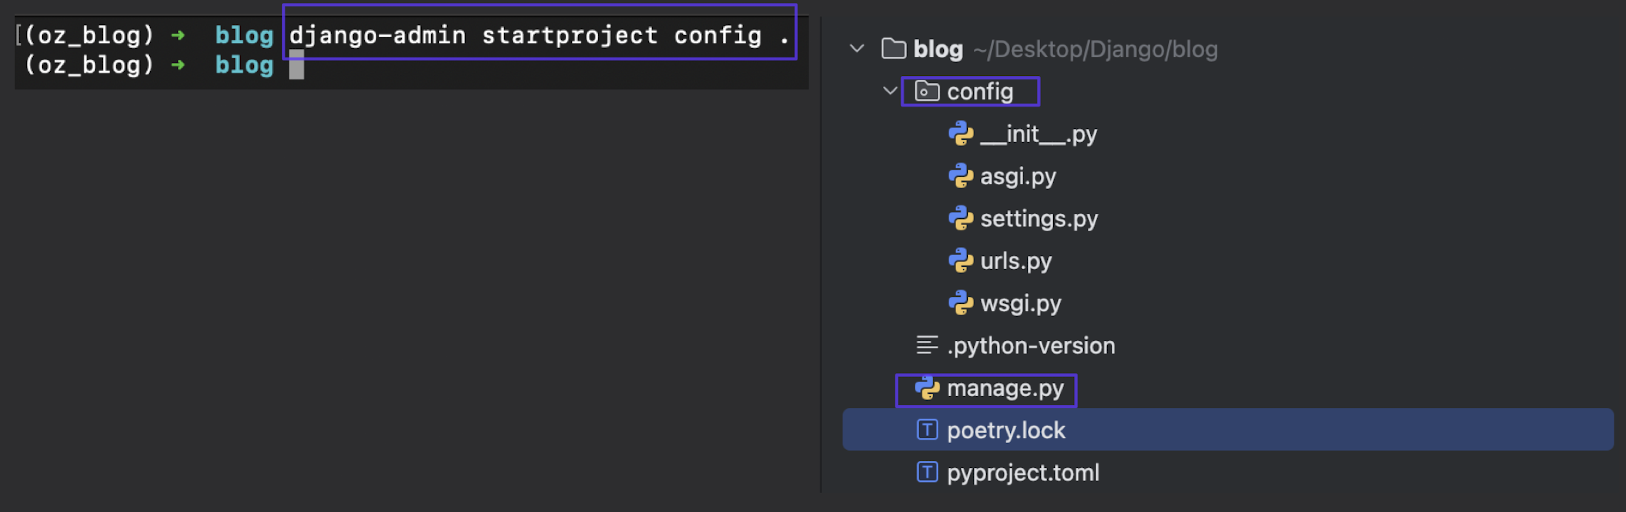Image resolution: width=1626 pixels, height=512 pixels.
Task: Click the urls.py Python icon
Action: [961, 261]
